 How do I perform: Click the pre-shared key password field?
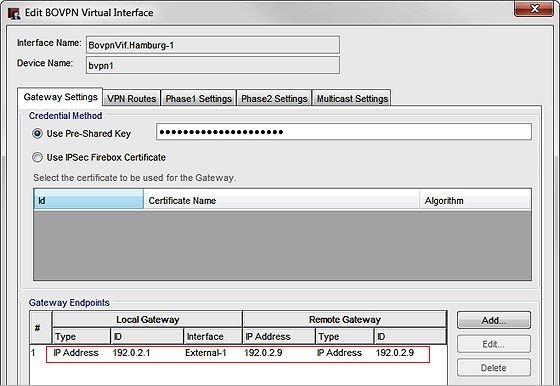point(344,132)
